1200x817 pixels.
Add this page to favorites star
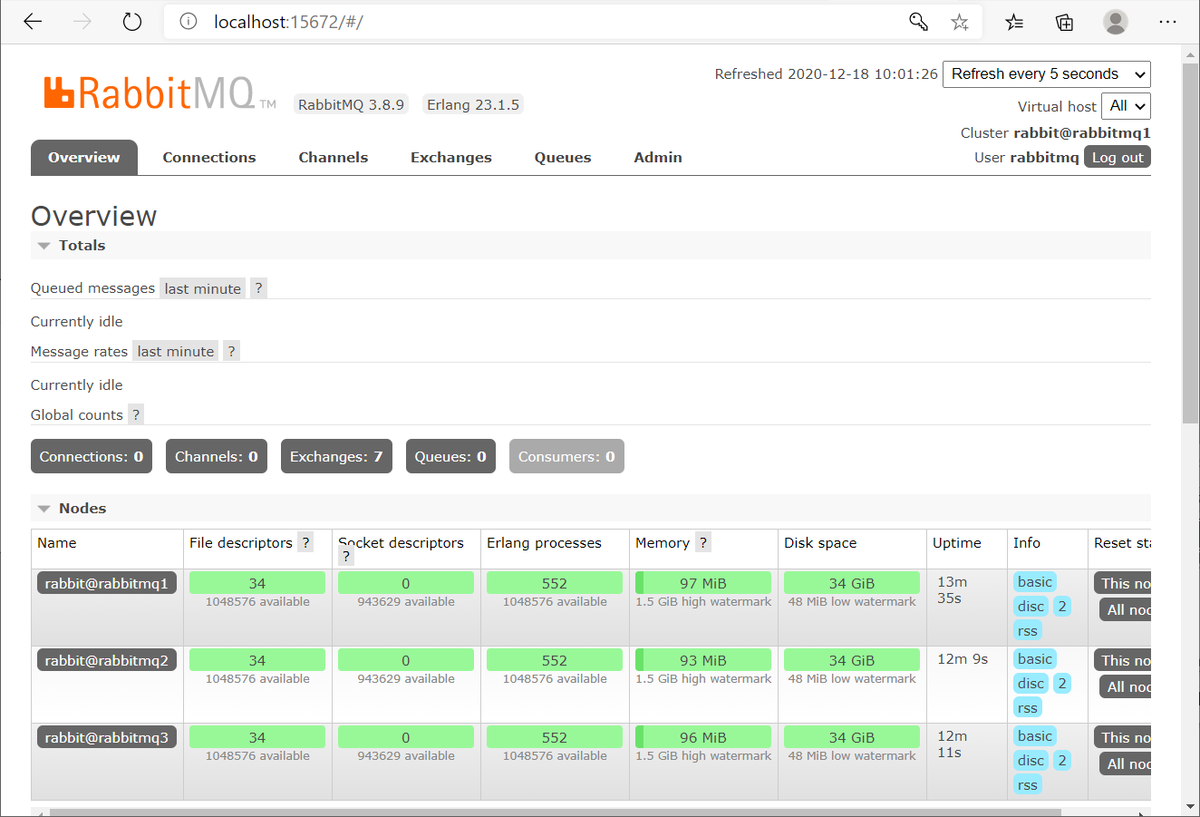tap(959, 22)
